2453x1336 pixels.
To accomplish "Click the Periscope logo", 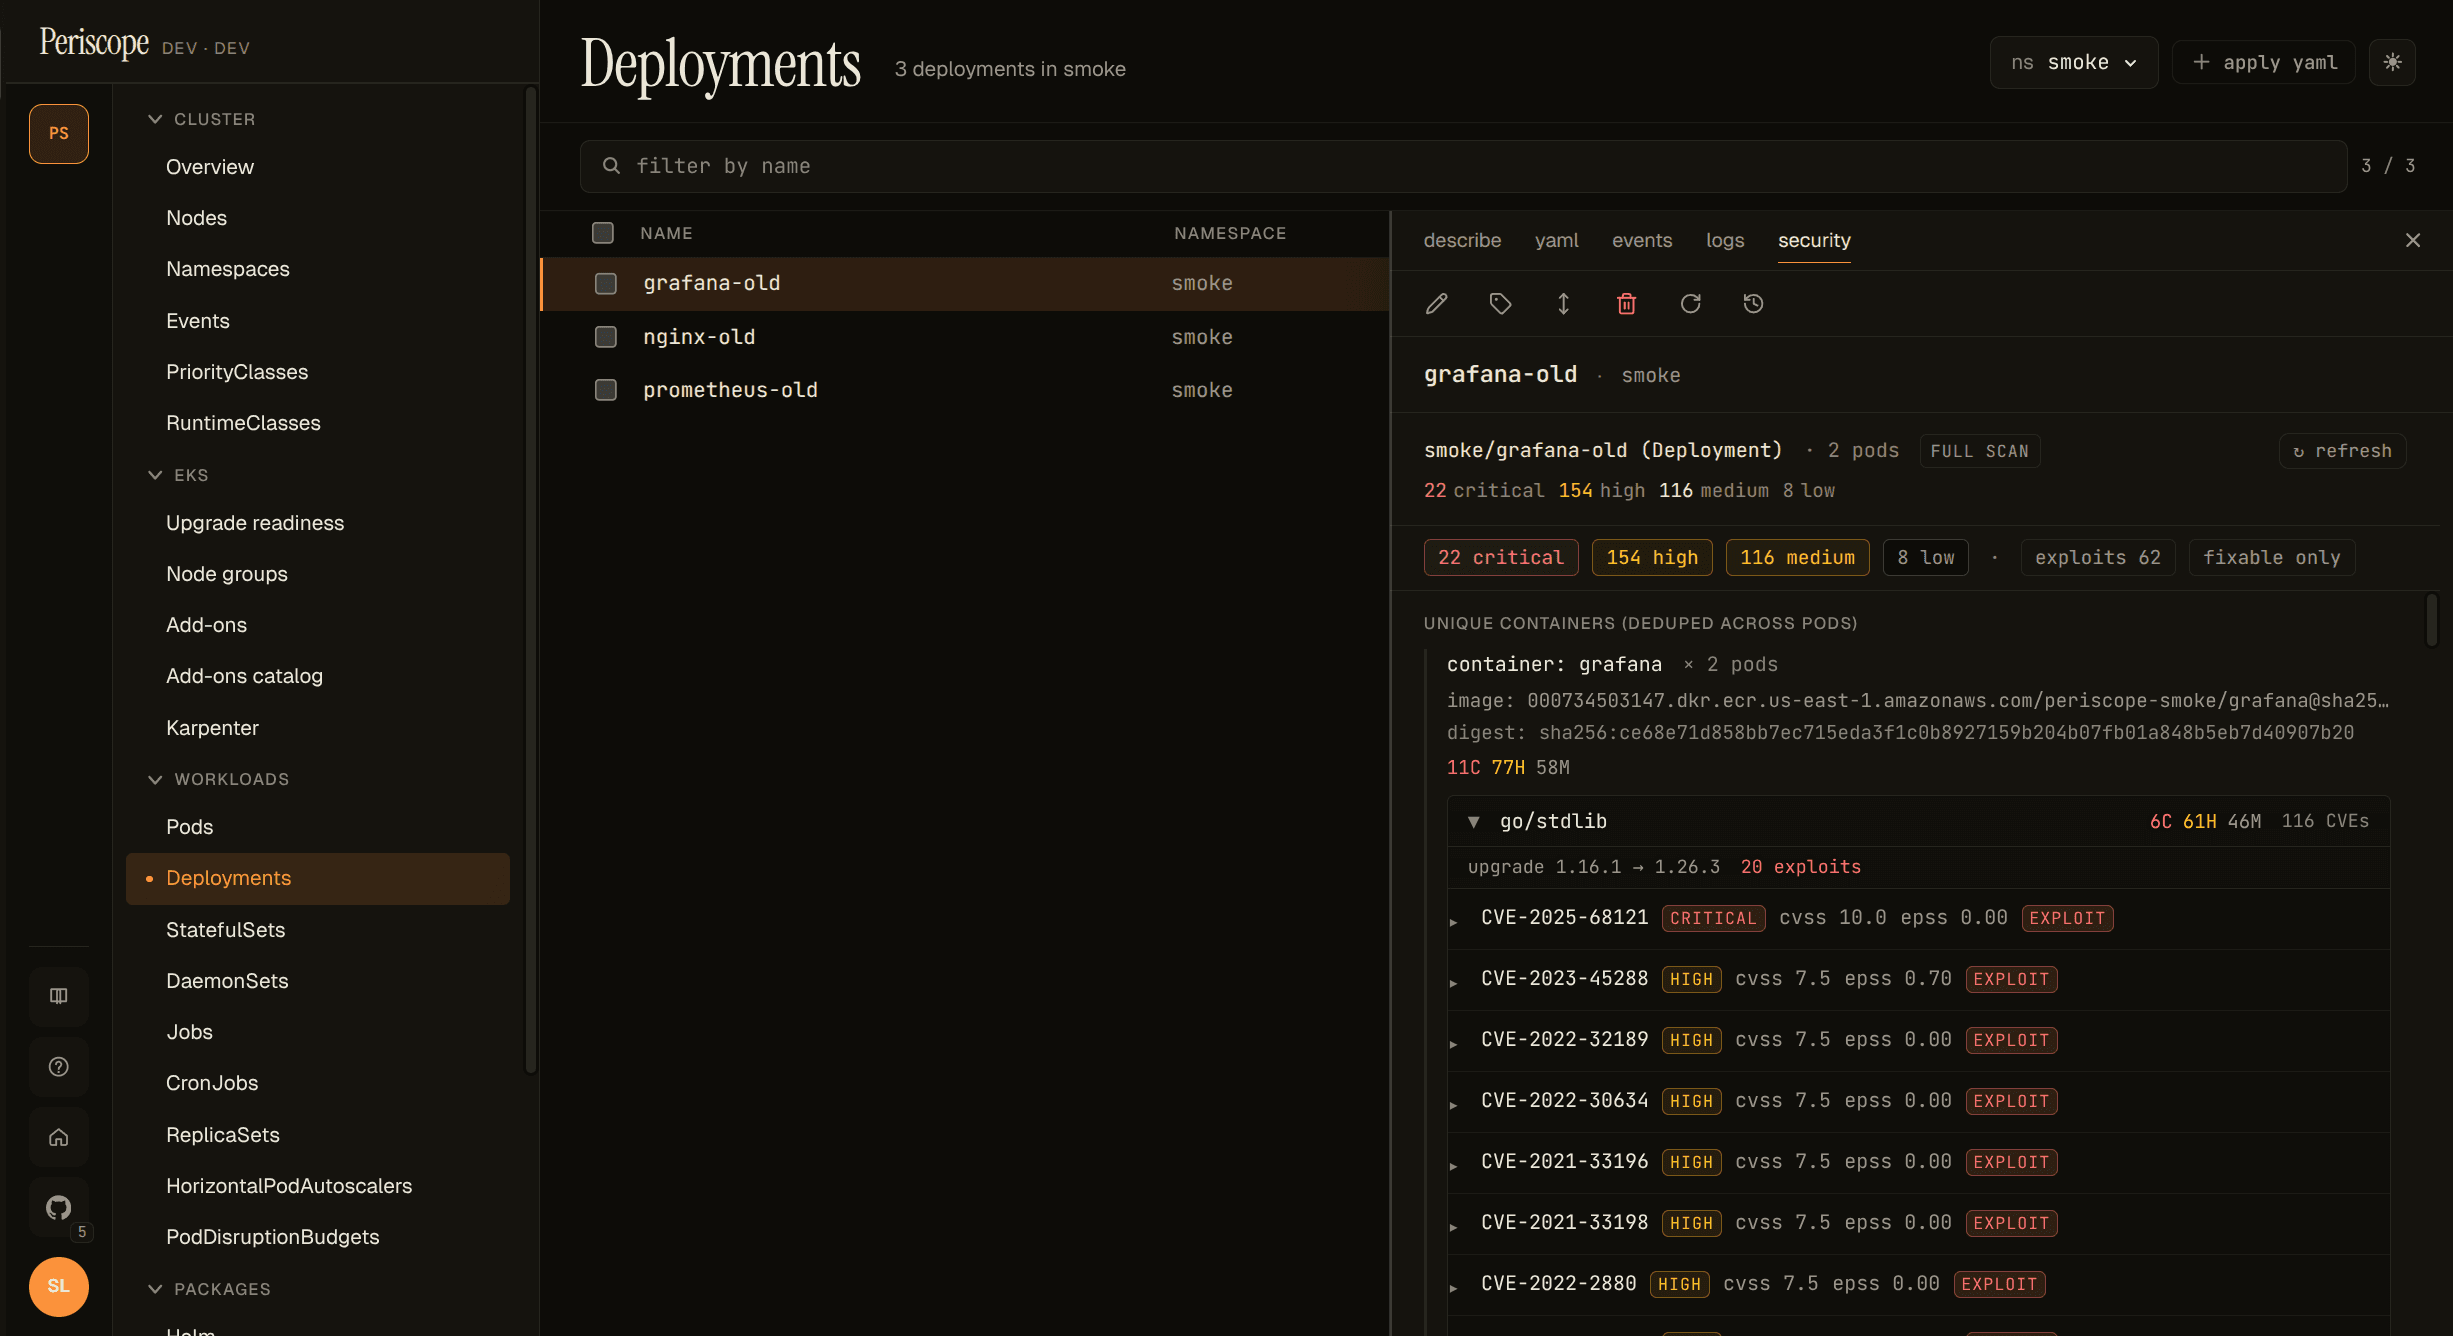I will click(x=94, y=43).
